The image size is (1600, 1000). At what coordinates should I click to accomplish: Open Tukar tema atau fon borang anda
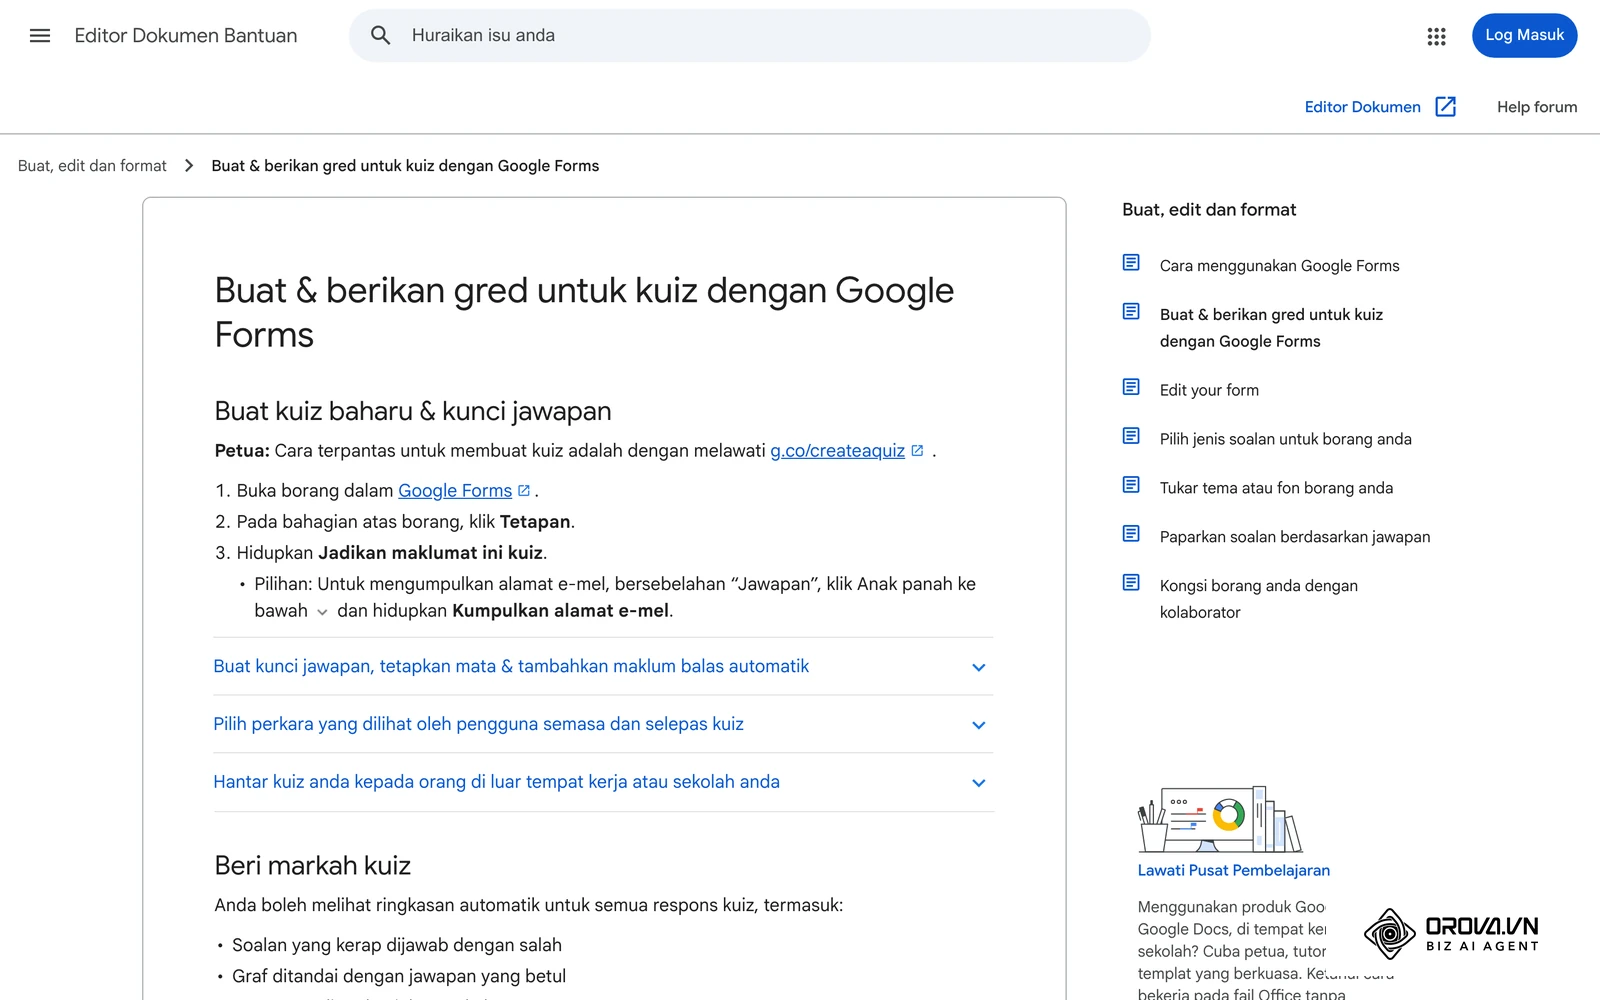(x=1276, y=488)
